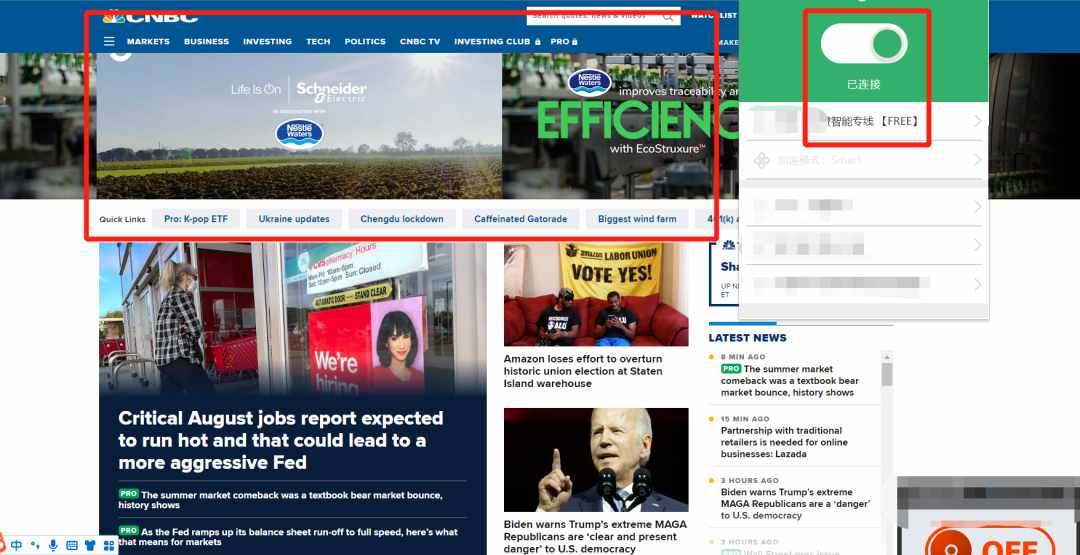Viewport: 1080px width, 555px height.
Task: Click the search magnifier icon
Action: tap(667, 17)
